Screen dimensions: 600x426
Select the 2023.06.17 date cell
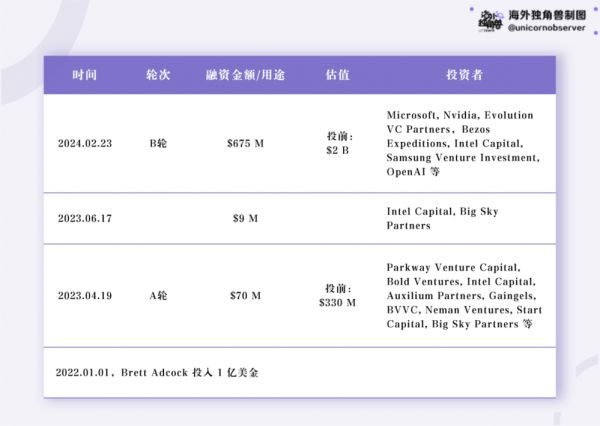pyautogui.click(x=85, y=219)
